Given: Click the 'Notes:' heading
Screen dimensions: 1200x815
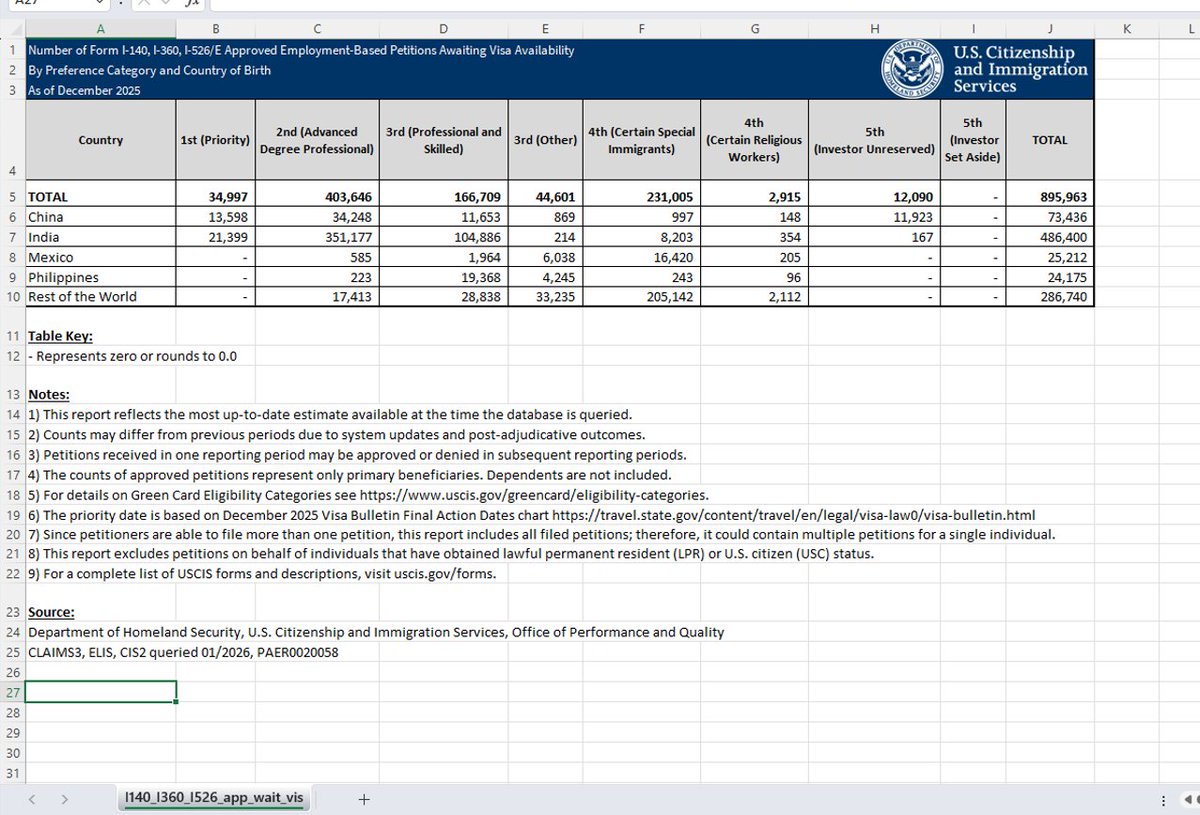Looking at the screenshot, I should tap(49, 395).
